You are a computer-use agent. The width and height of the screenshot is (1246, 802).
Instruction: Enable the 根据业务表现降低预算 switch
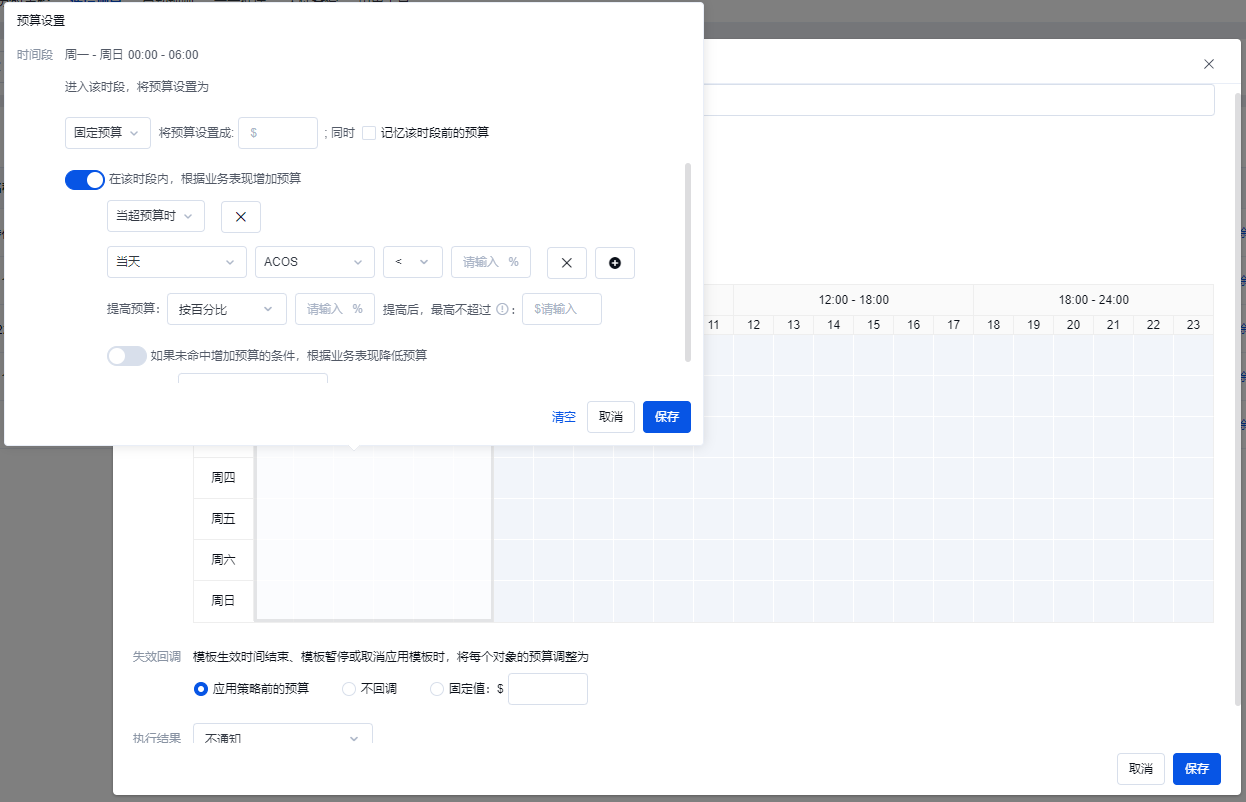click(x=127, y=356)
